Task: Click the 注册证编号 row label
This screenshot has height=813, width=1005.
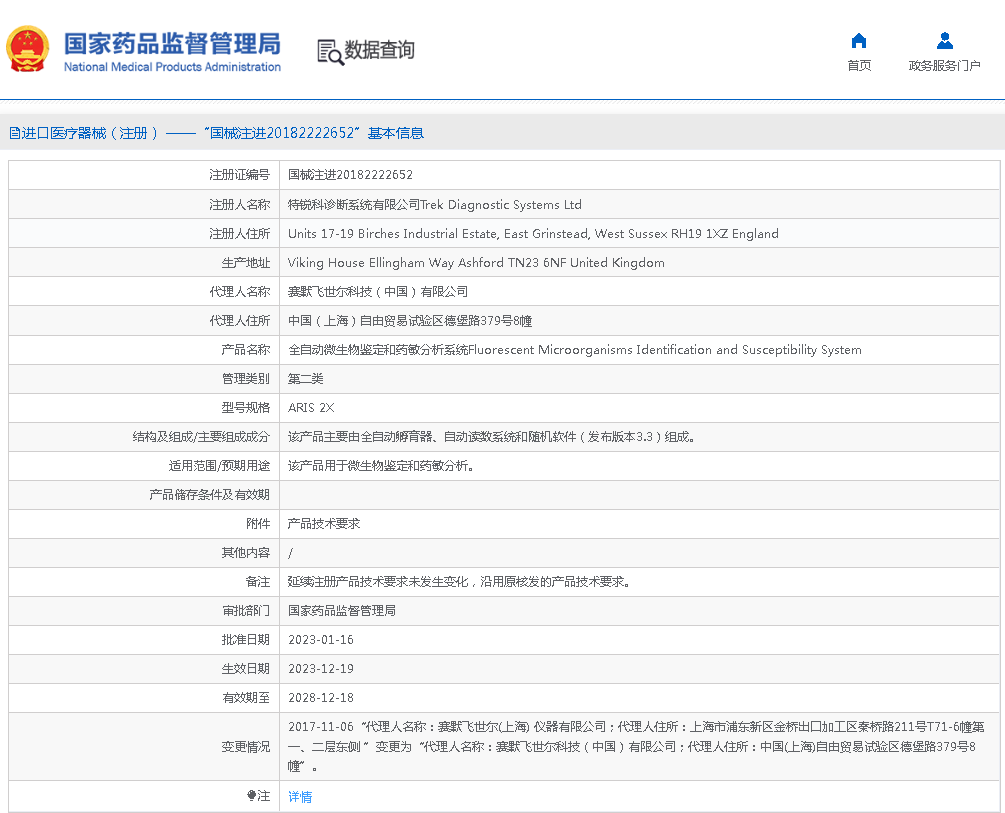Action: point(239,175)
